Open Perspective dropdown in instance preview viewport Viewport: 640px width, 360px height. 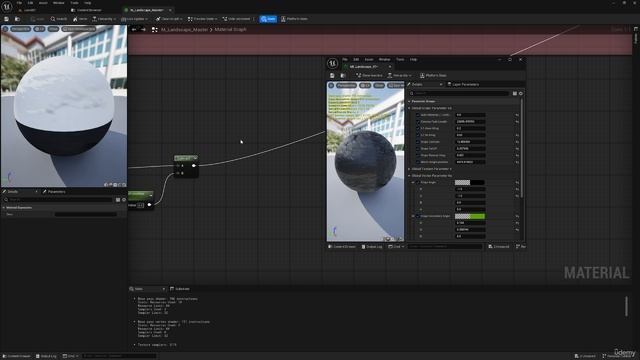click(346, 85)
